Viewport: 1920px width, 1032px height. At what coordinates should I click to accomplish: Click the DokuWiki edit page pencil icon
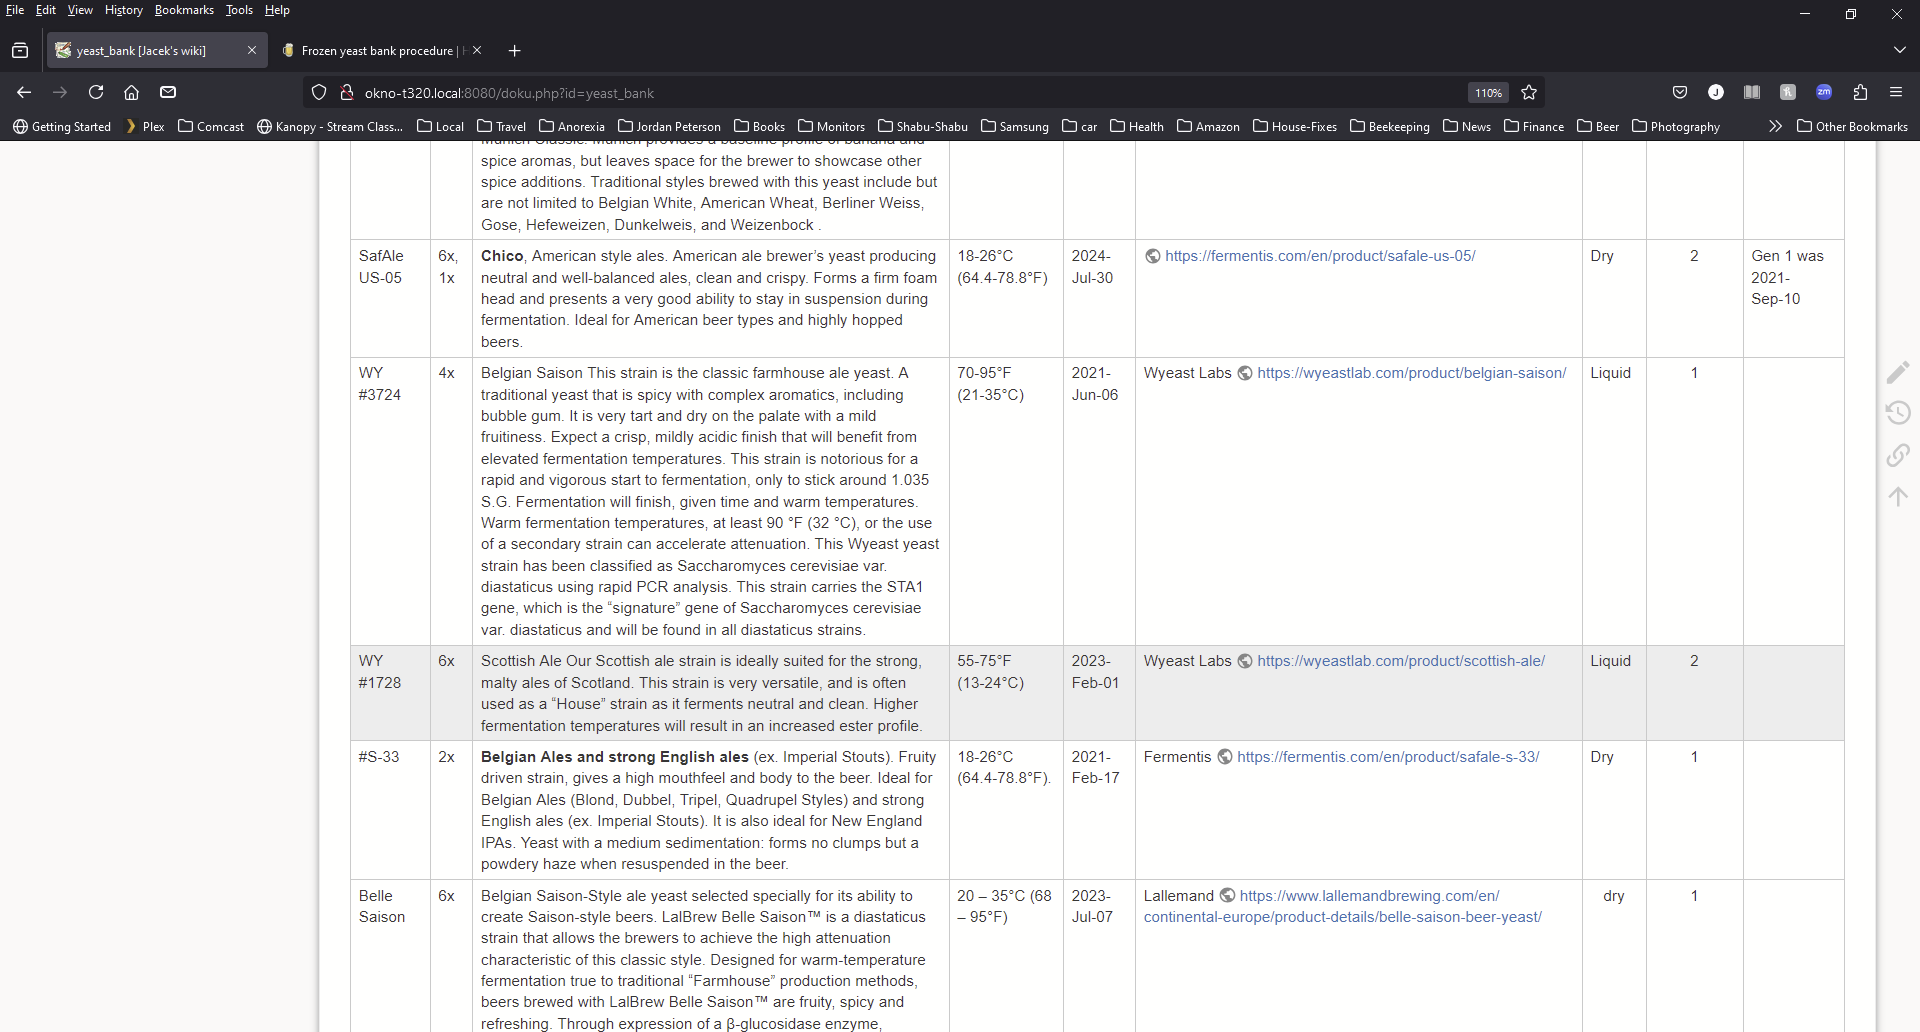1898,372
